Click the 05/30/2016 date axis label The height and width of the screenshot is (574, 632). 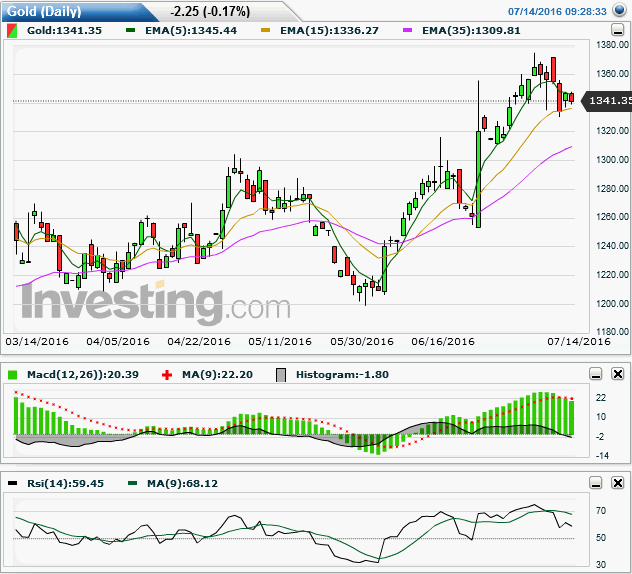click(362, 342)
